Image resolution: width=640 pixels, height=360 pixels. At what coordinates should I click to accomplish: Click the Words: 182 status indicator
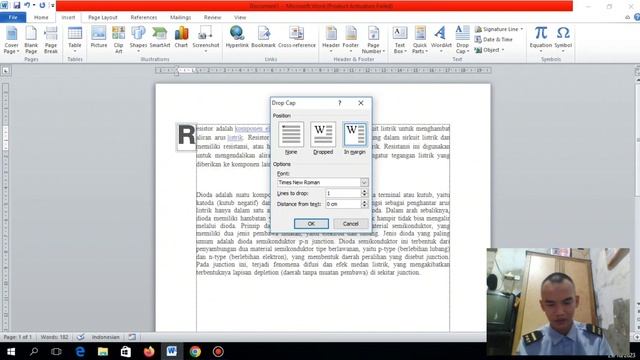[x=55, y=337]
